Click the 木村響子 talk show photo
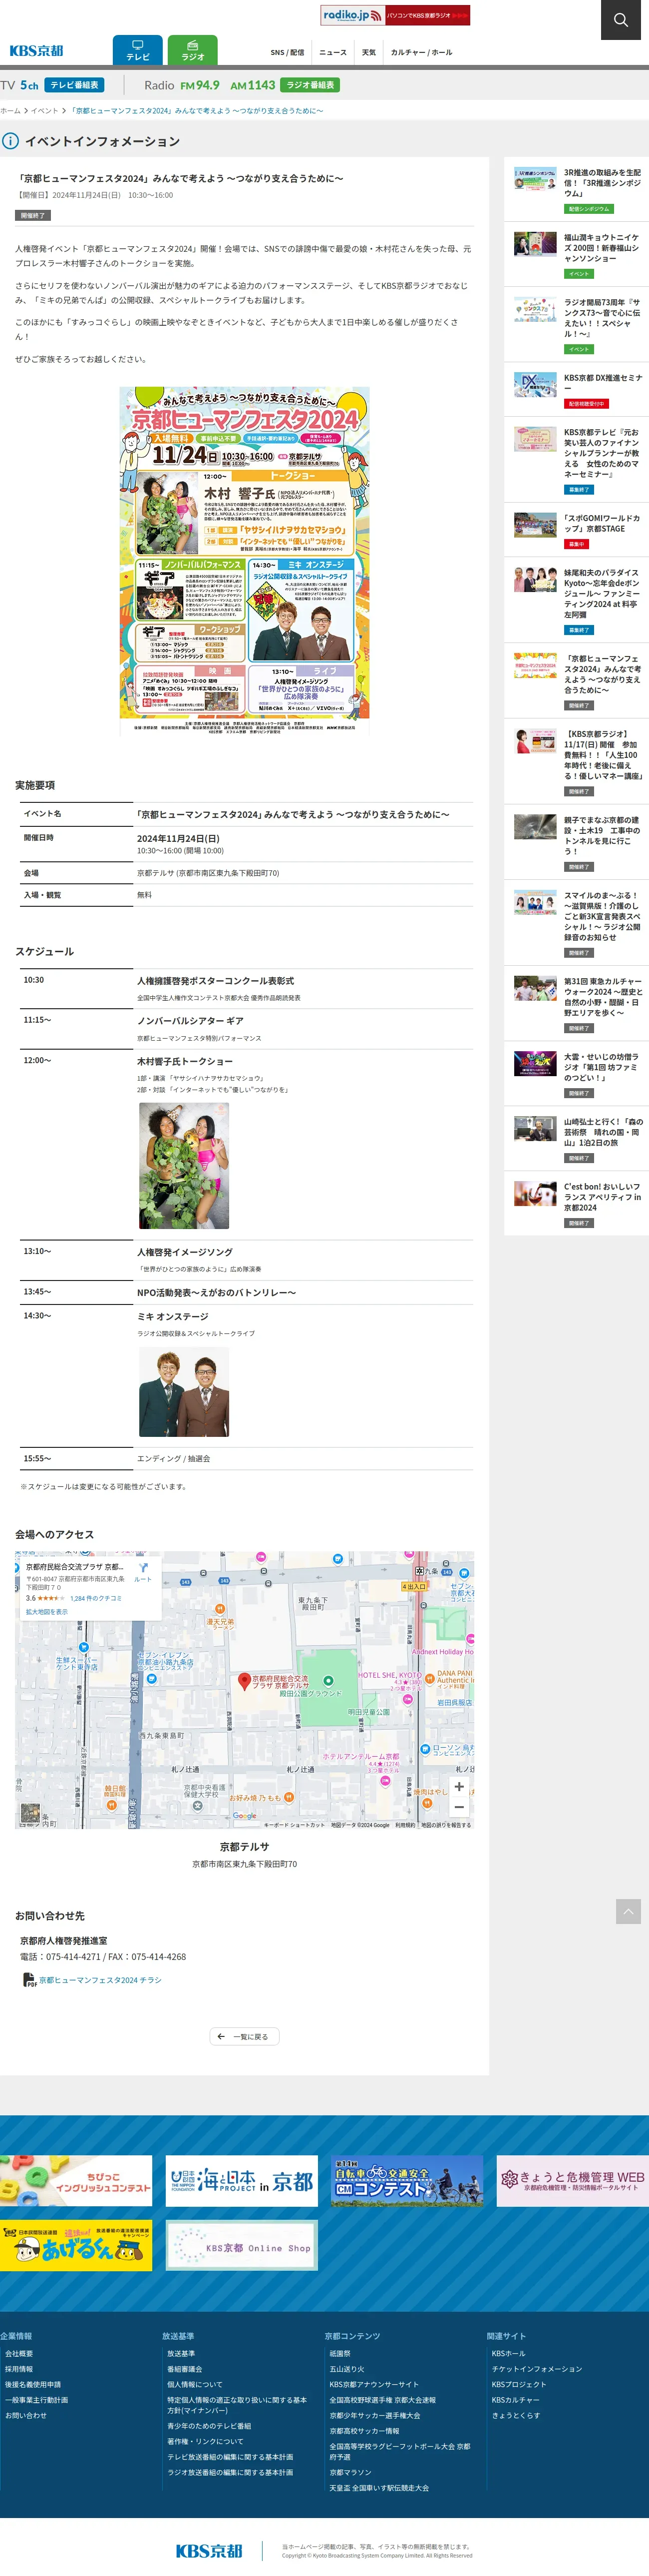The image size is (649, 2576). [x=184, y=1166]
